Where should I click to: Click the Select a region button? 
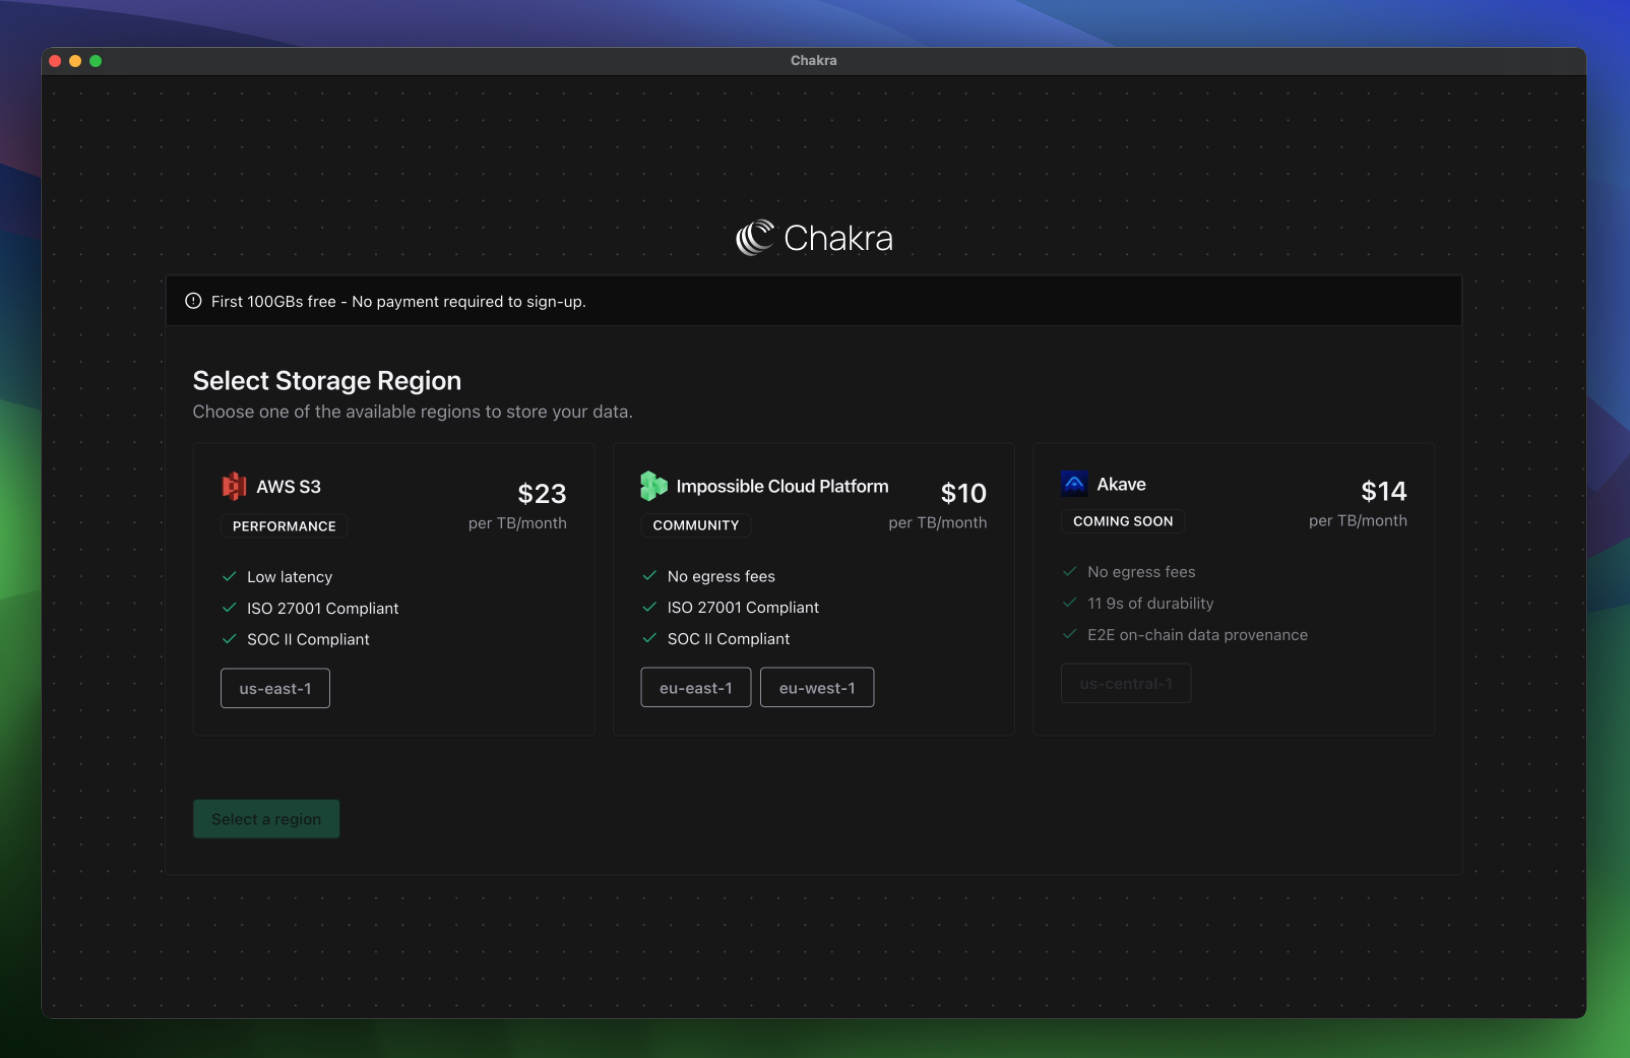point(266,819)
